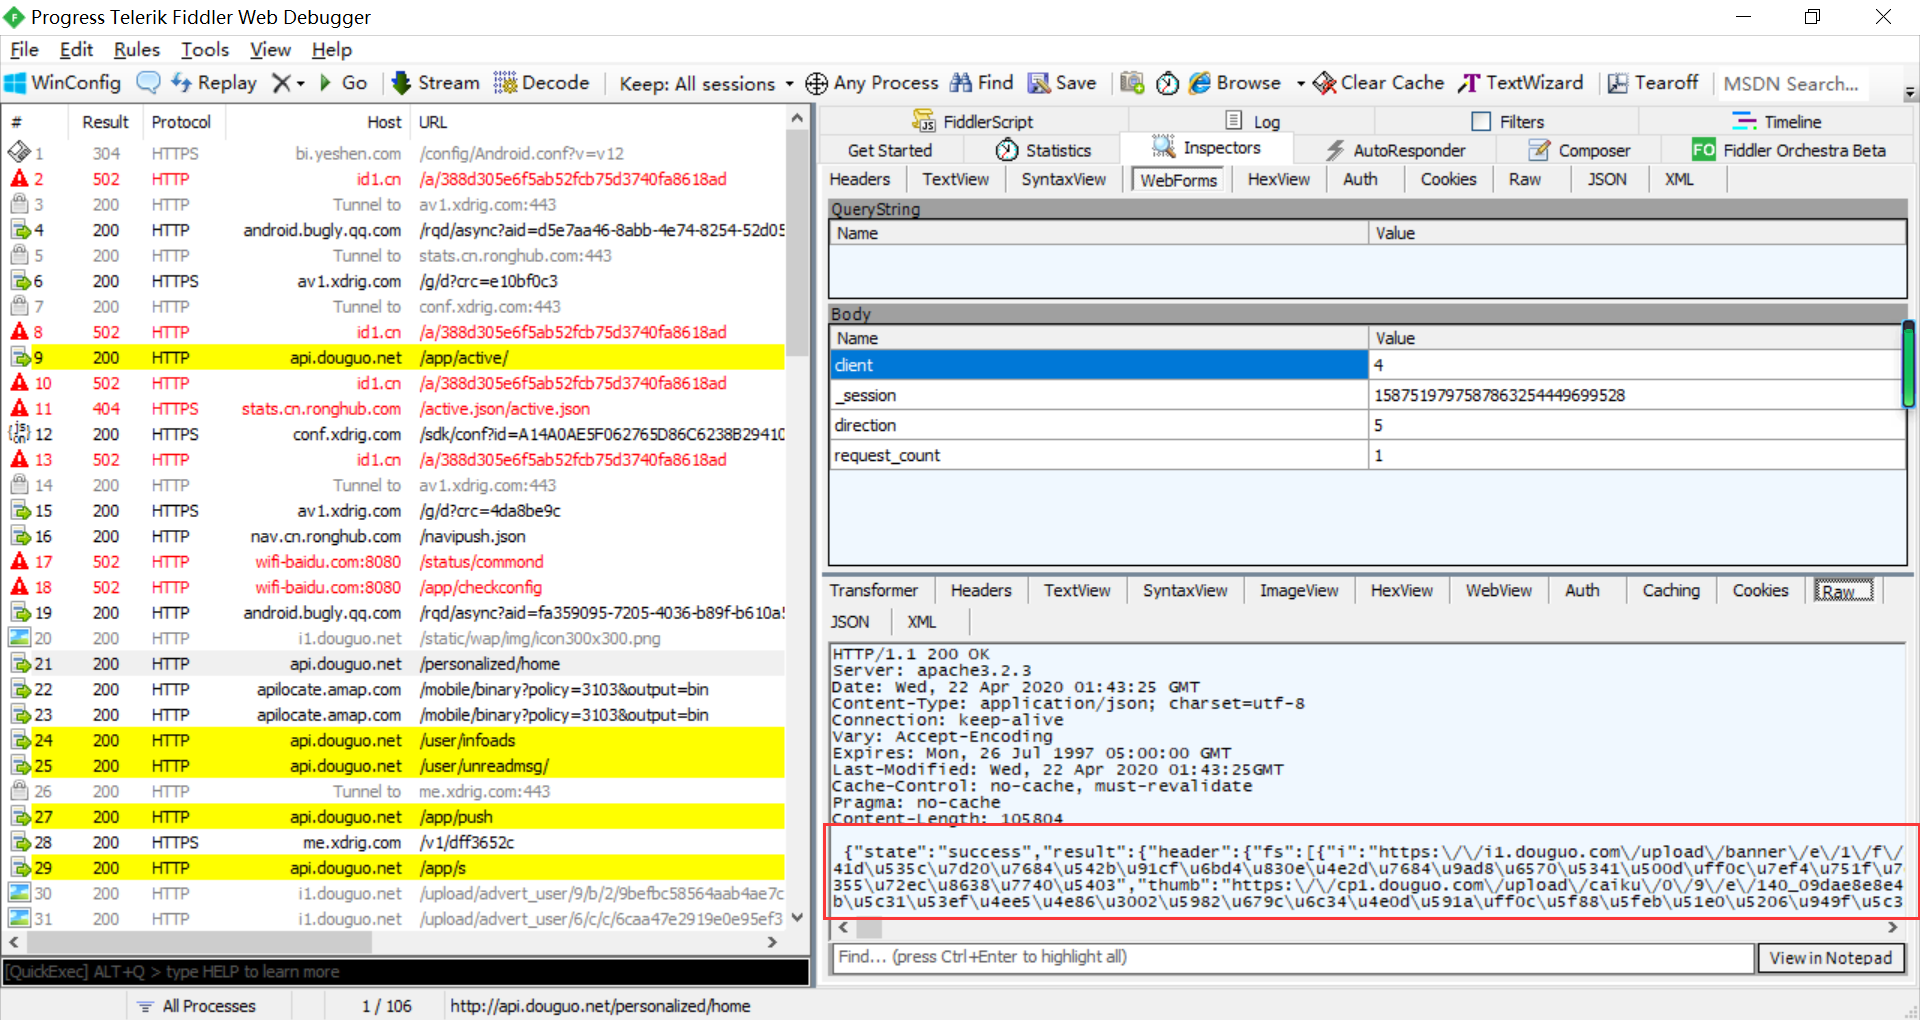Click the lock icon on session 26
The image size is (1920, 1020).
(19, 791)
